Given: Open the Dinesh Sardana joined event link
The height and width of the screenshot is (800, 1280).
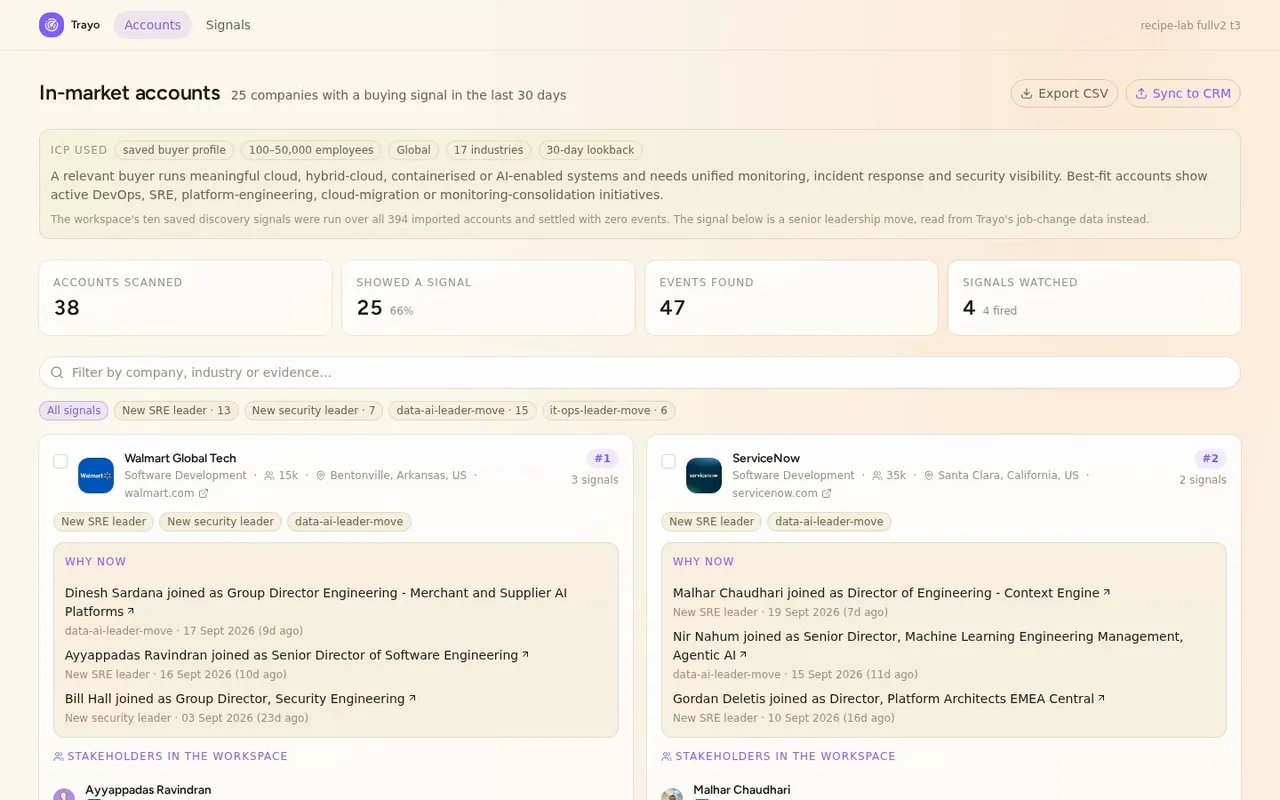Looking at the screenshot, I should pyautogui.click(x=316, y=602).
